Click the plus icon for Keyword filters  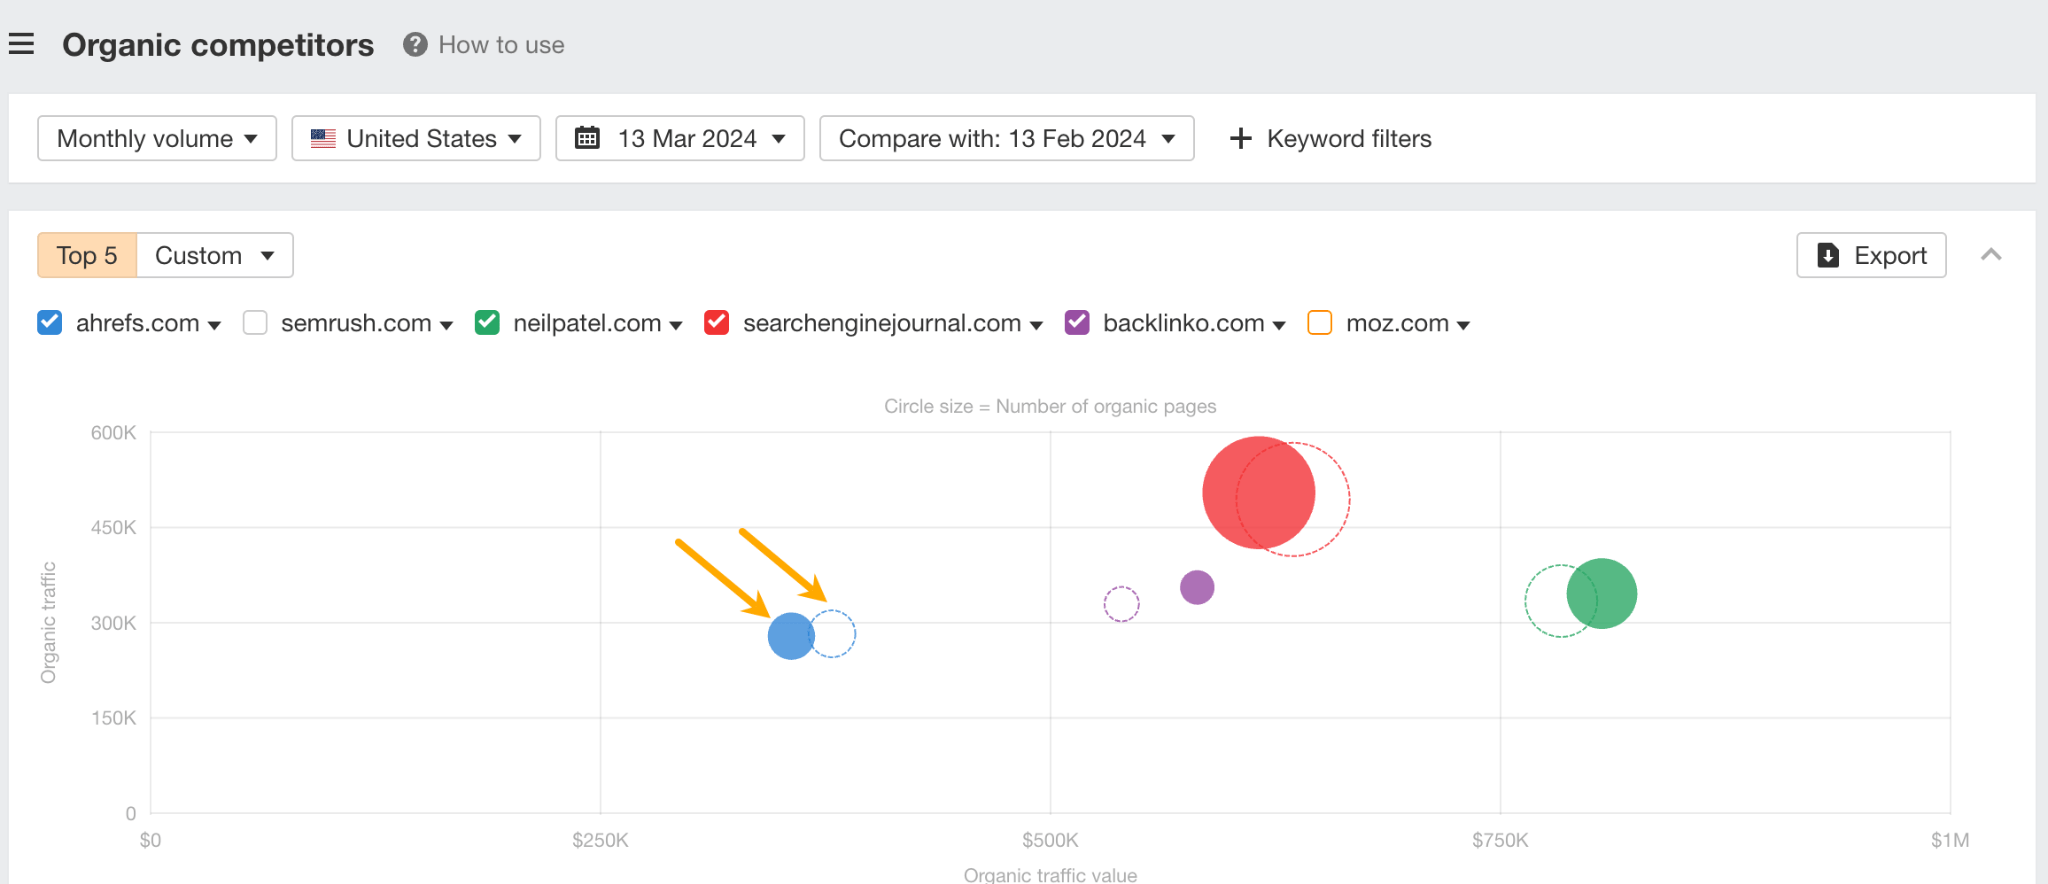tap(1240, 138)
